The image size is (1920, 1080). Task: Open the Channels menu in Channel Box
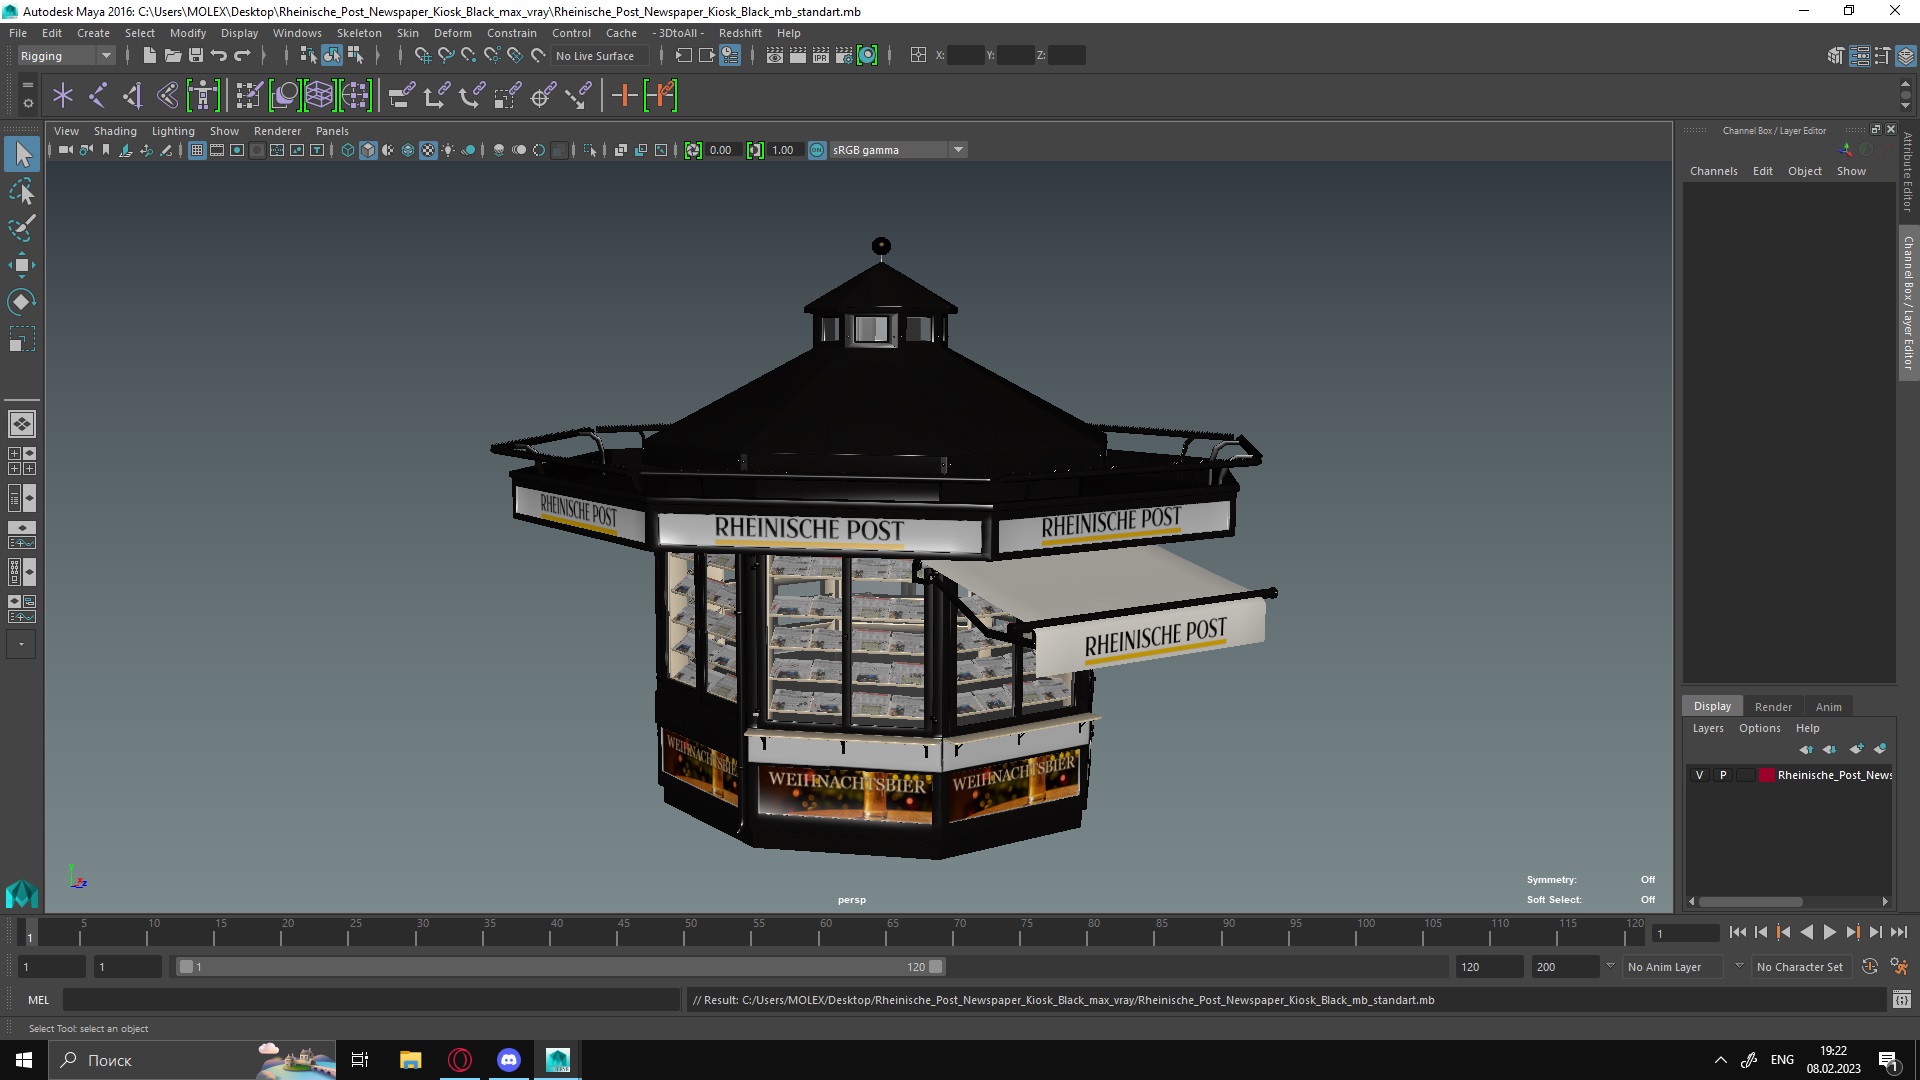coord(1714,171)
